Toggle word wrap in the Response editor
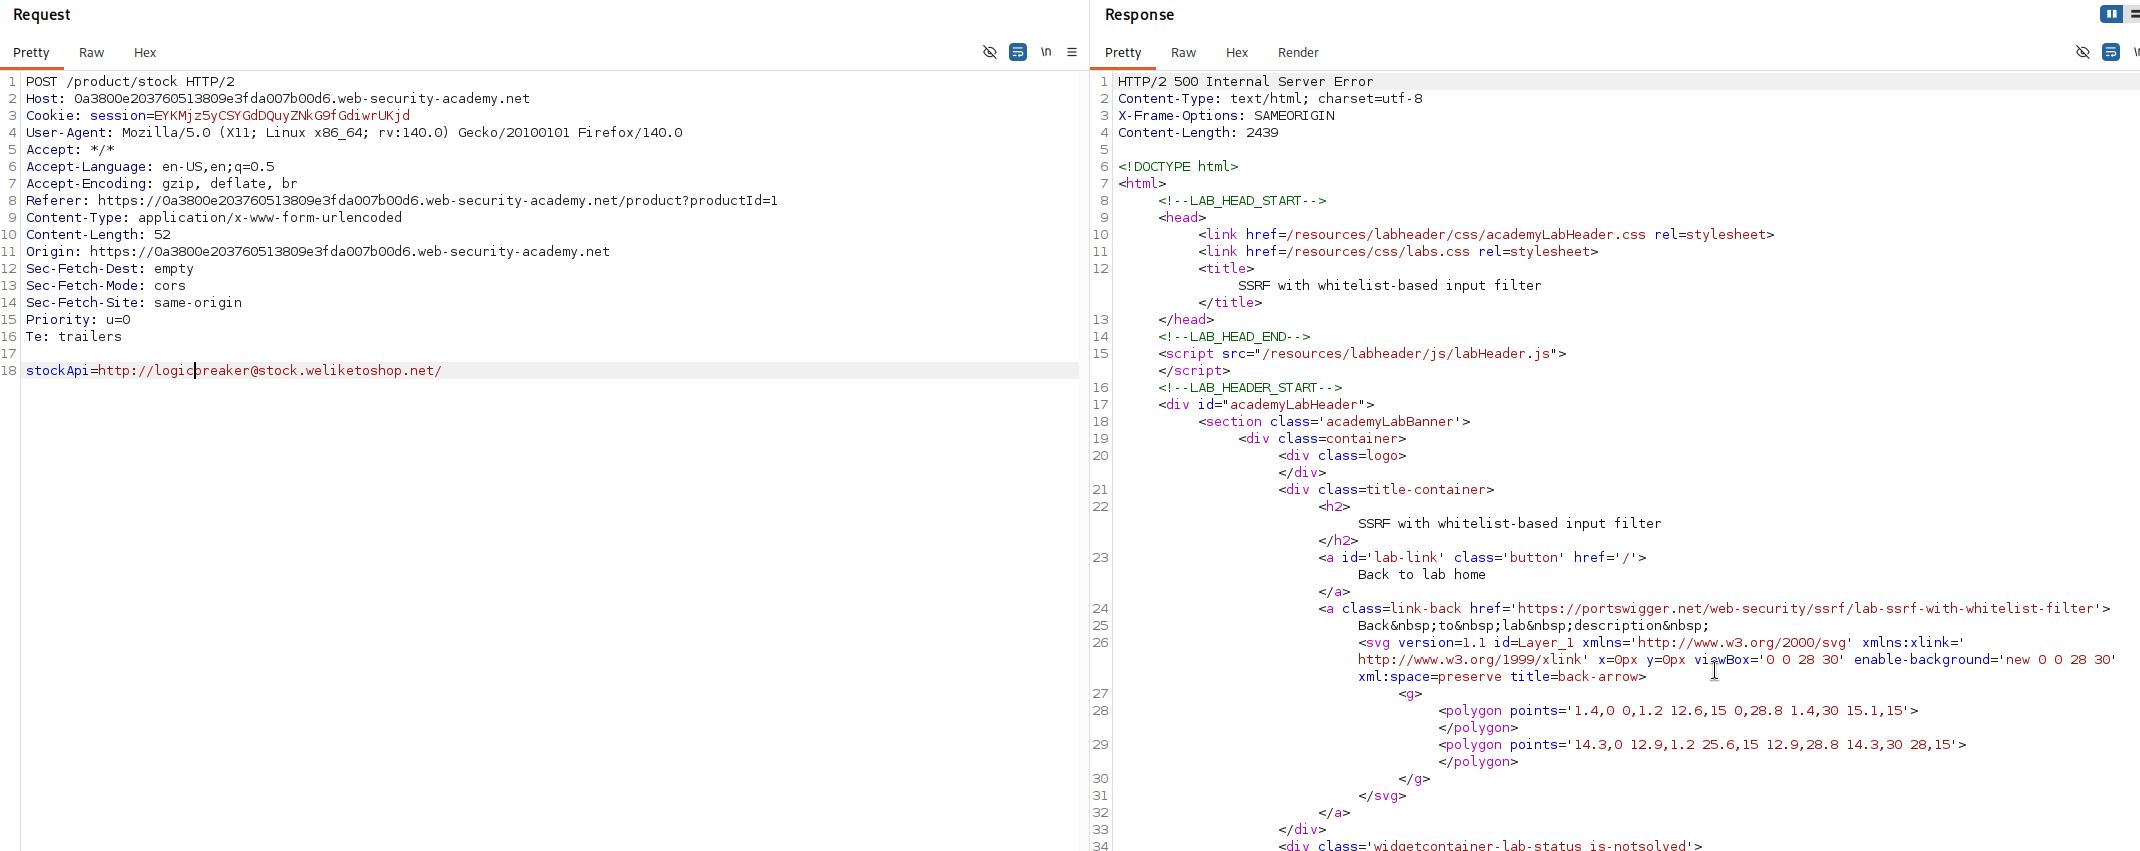This screenshot has width=2140, height=851. coord(2111,52)
